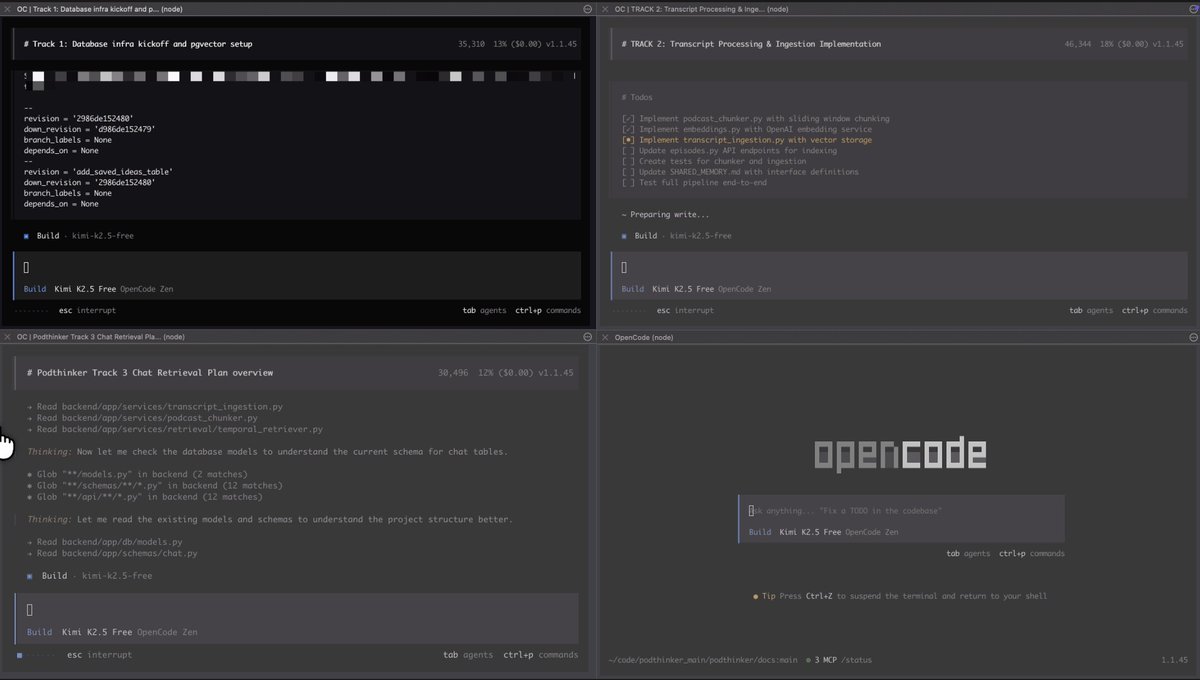The width and height of the screenshot is (1200, 680).
Task: Click 'Kimi K2.5 Free' model label in TRACK 2 pane
Action: (x=683, y=289)
